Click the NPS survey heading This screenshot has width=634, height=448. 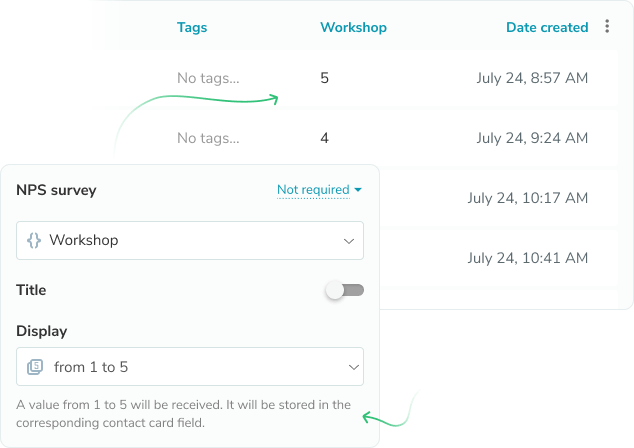coord(56,190)
